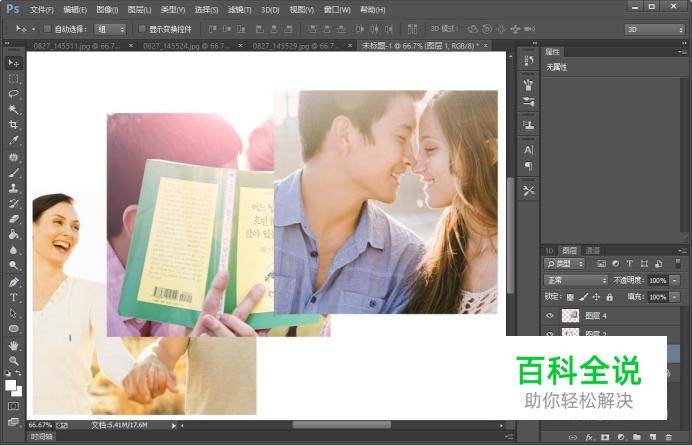Open the Brush Presets panel icon
The width and height of the screenshot is (692, 445).
point(528,85)
